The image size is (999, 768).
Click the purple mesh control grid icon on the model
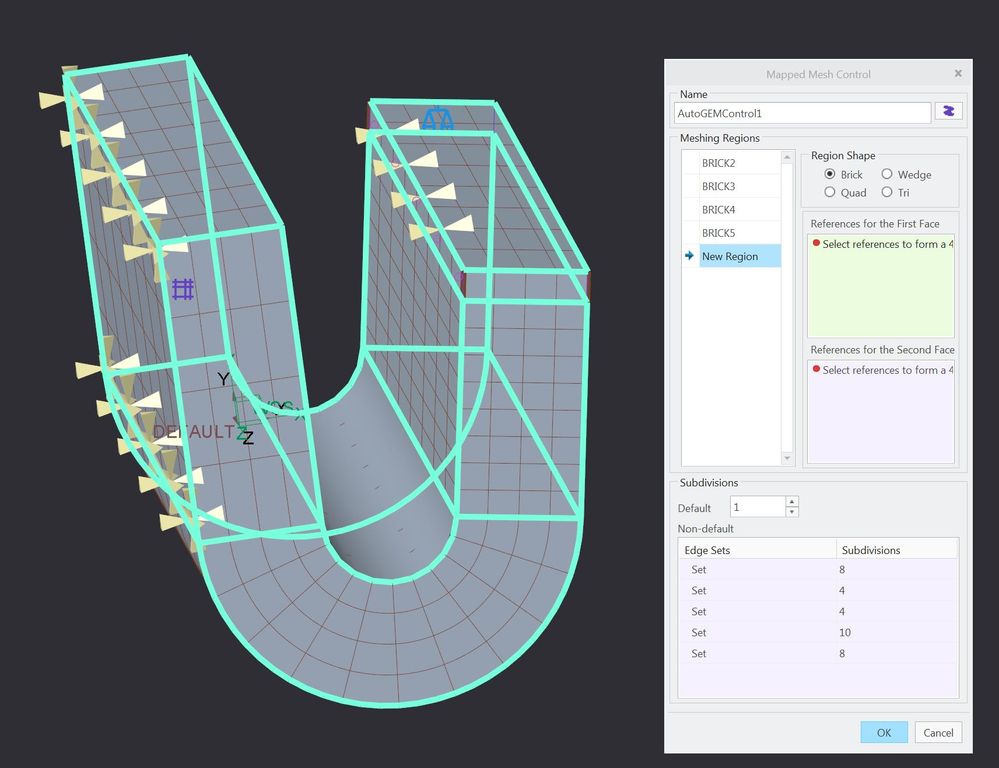[182, 289]
